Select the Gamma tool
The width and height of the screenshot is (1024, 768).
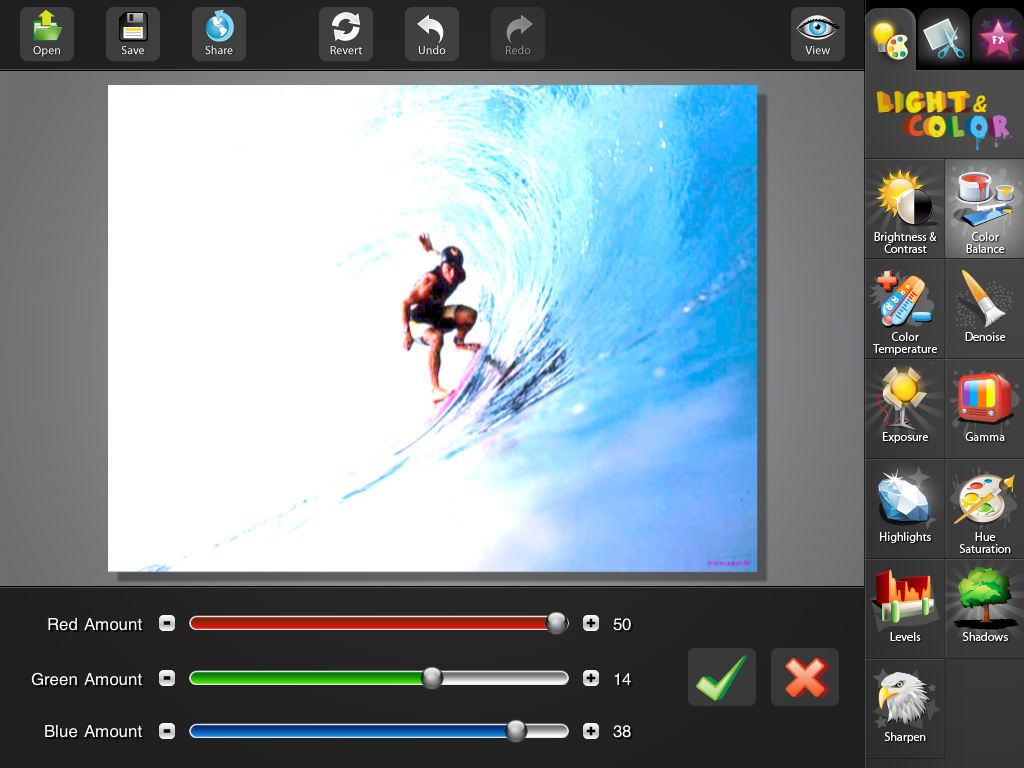pos(985,409)
